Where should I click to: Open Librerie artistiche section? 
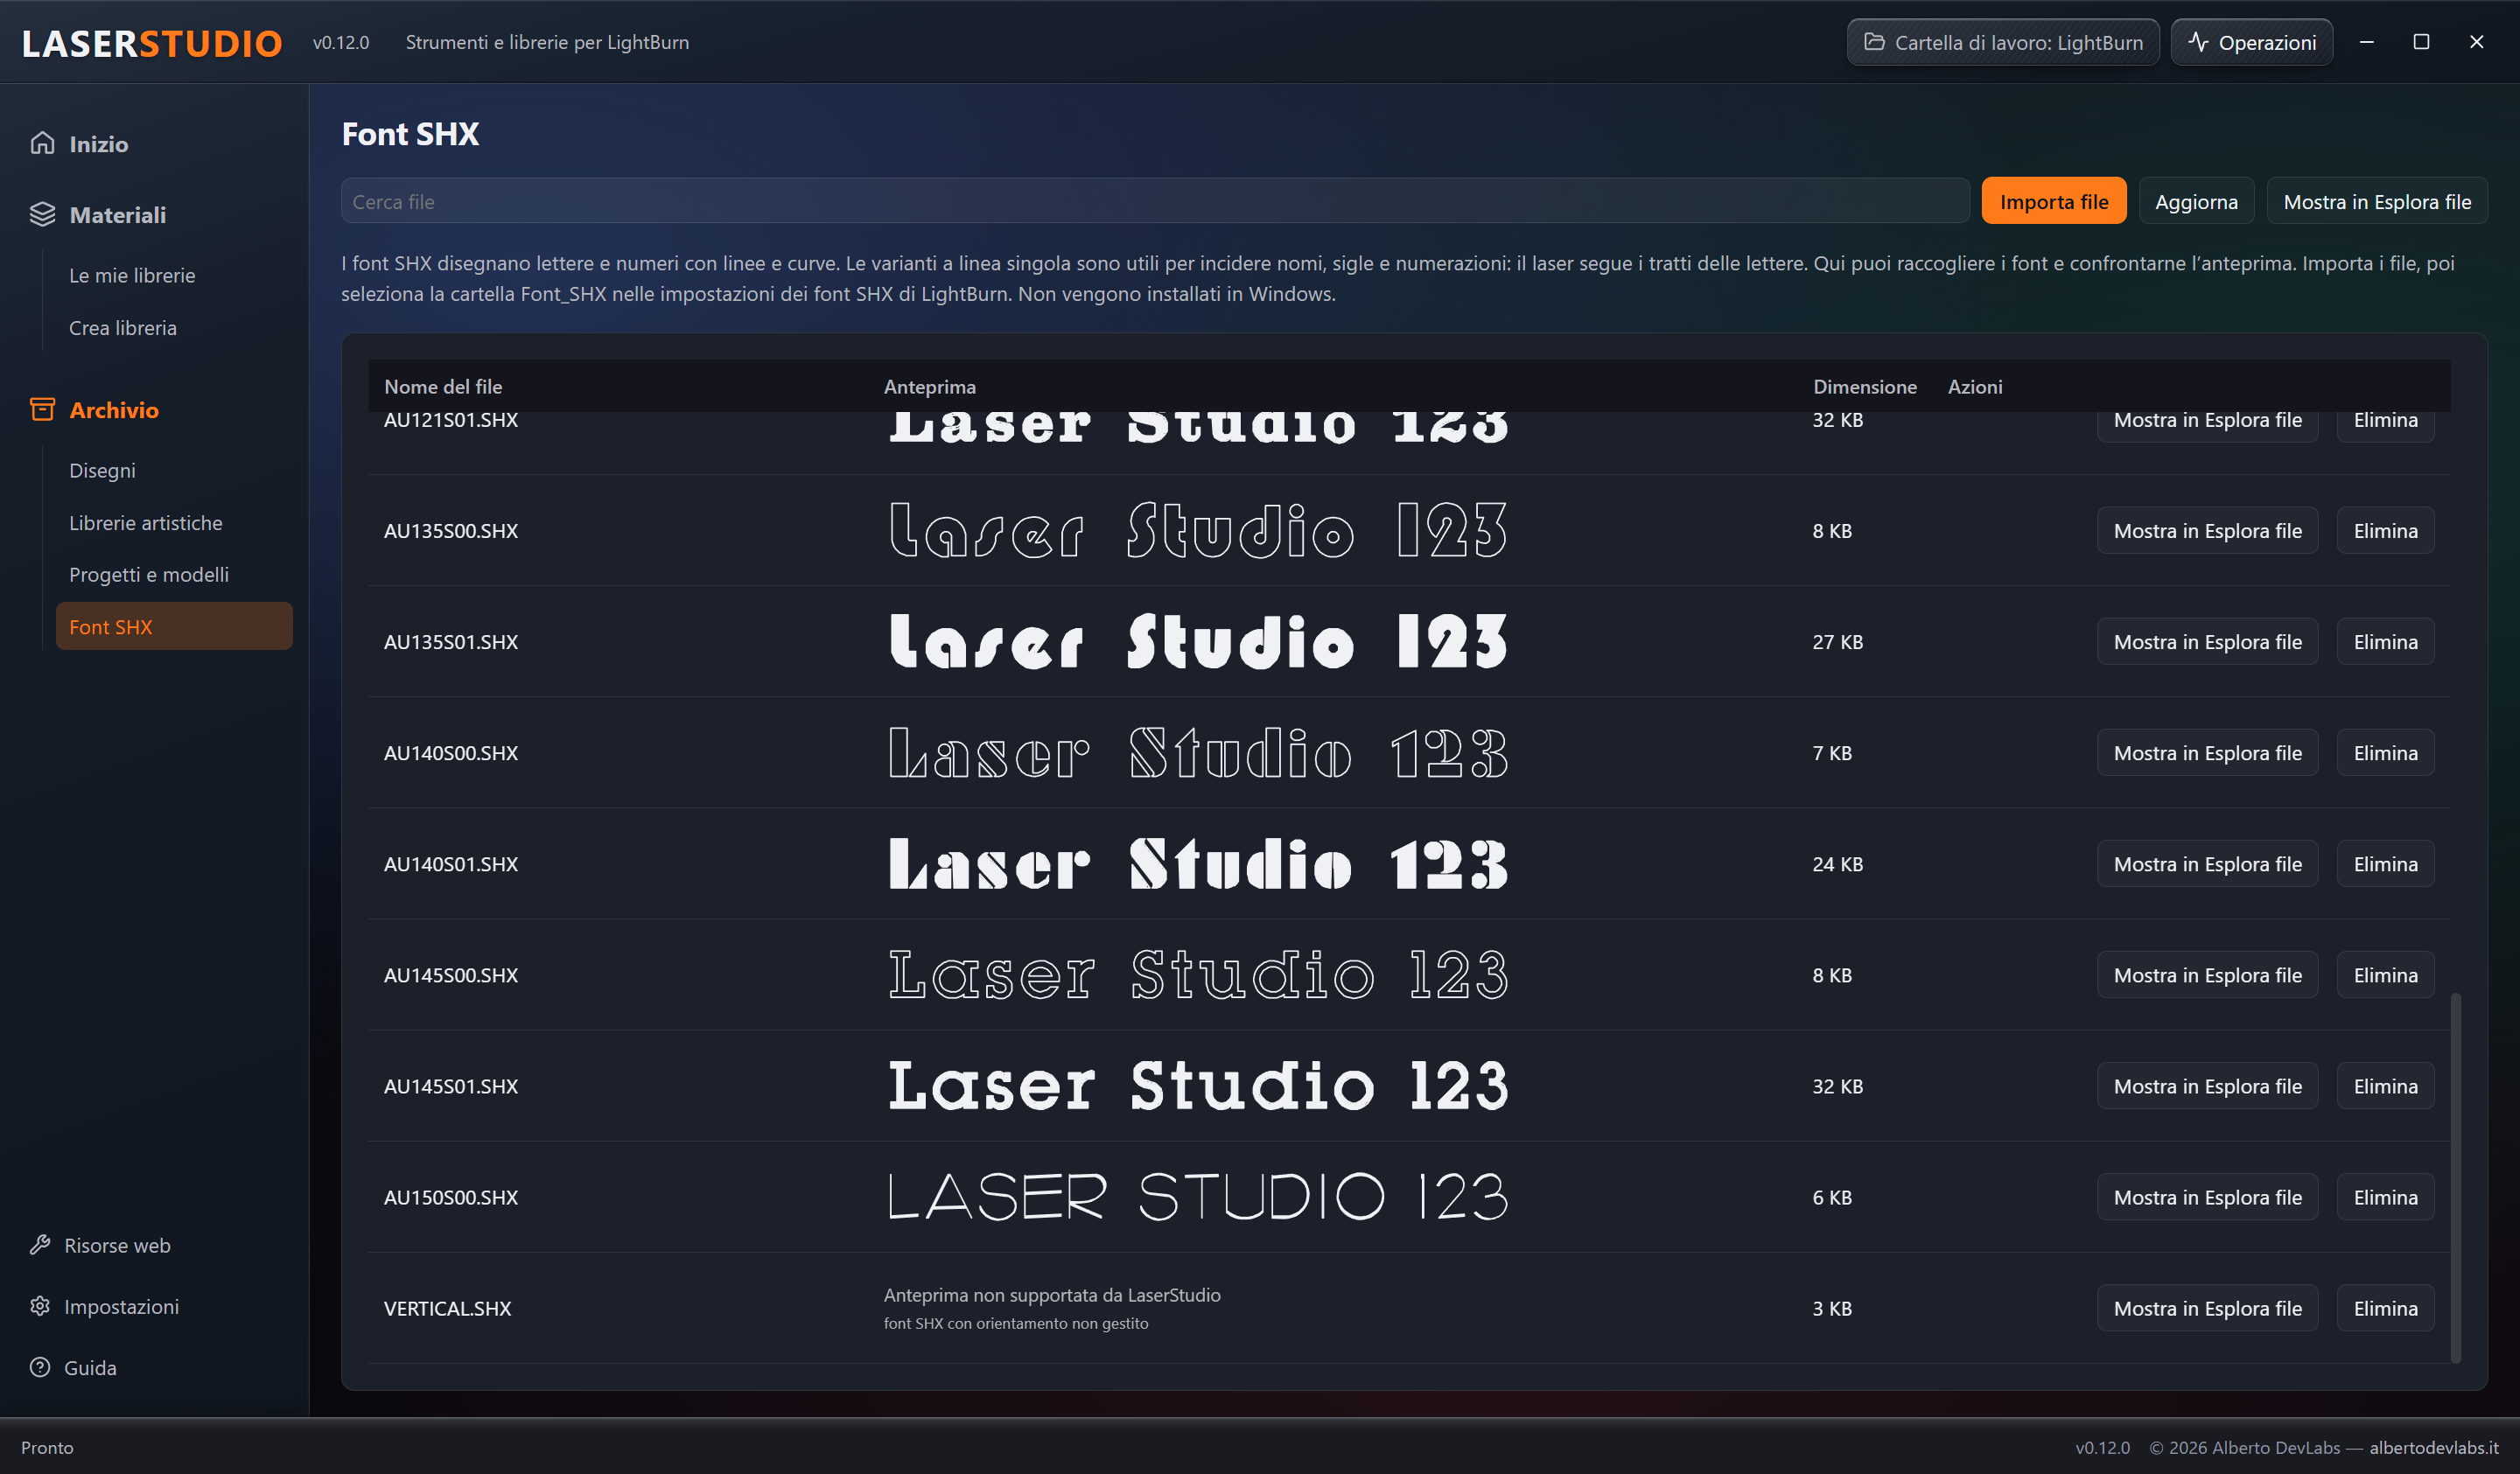click(146, 522)
